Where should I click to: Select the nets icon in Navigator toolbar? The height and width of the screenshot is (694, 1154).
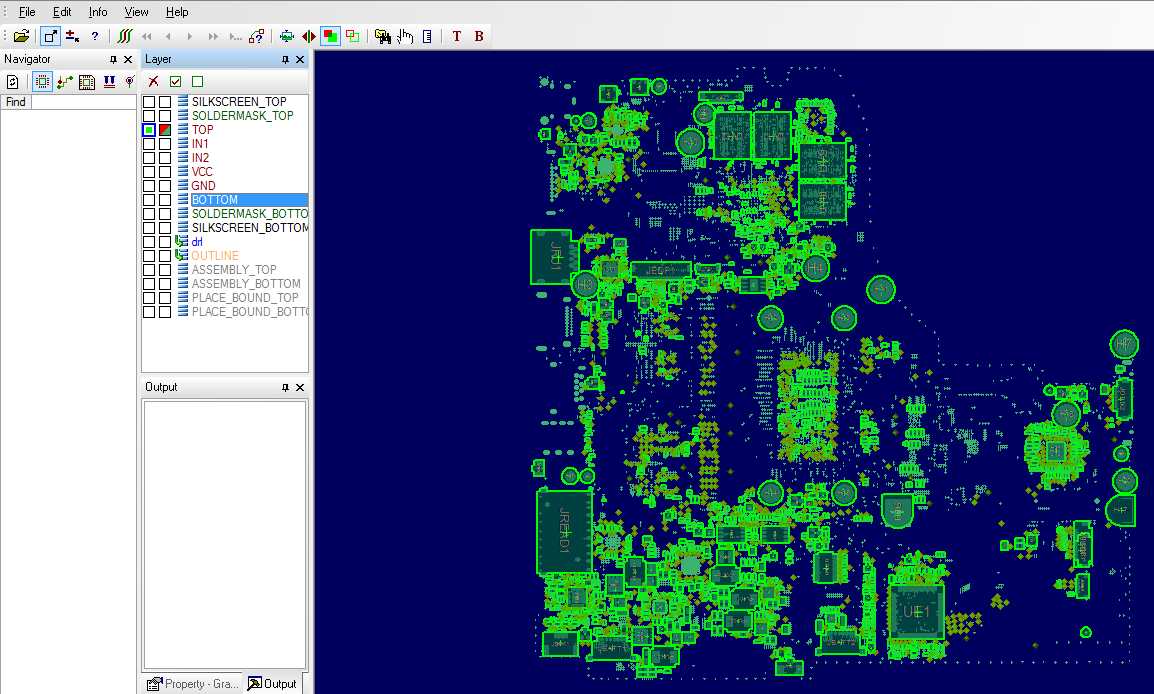click(65, 82)
